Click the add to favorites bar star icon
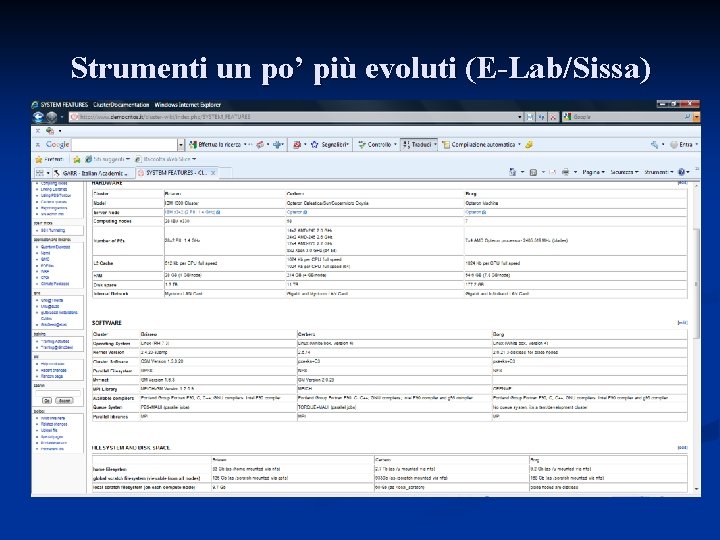This screenshot has width=720, height=540. pos(77,159)
